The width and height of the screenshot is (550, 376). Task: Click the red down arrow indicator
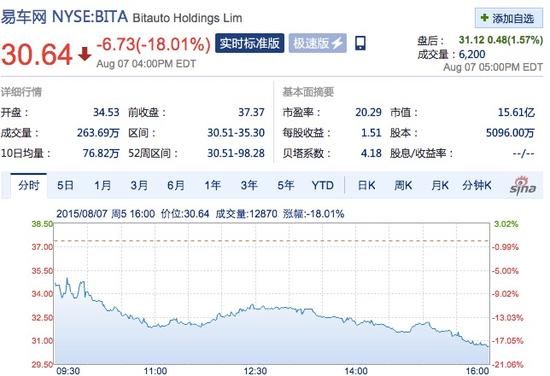click(85, 54)
